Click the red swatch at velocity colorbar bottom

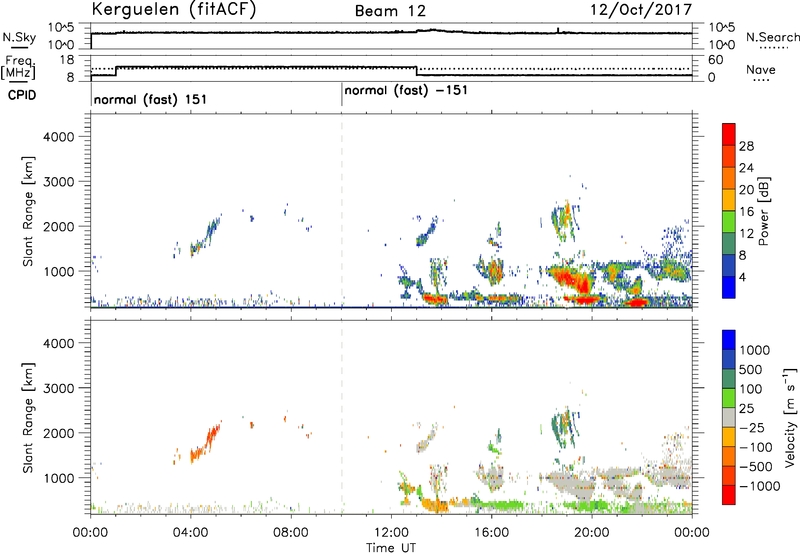[x=729, y=495]
